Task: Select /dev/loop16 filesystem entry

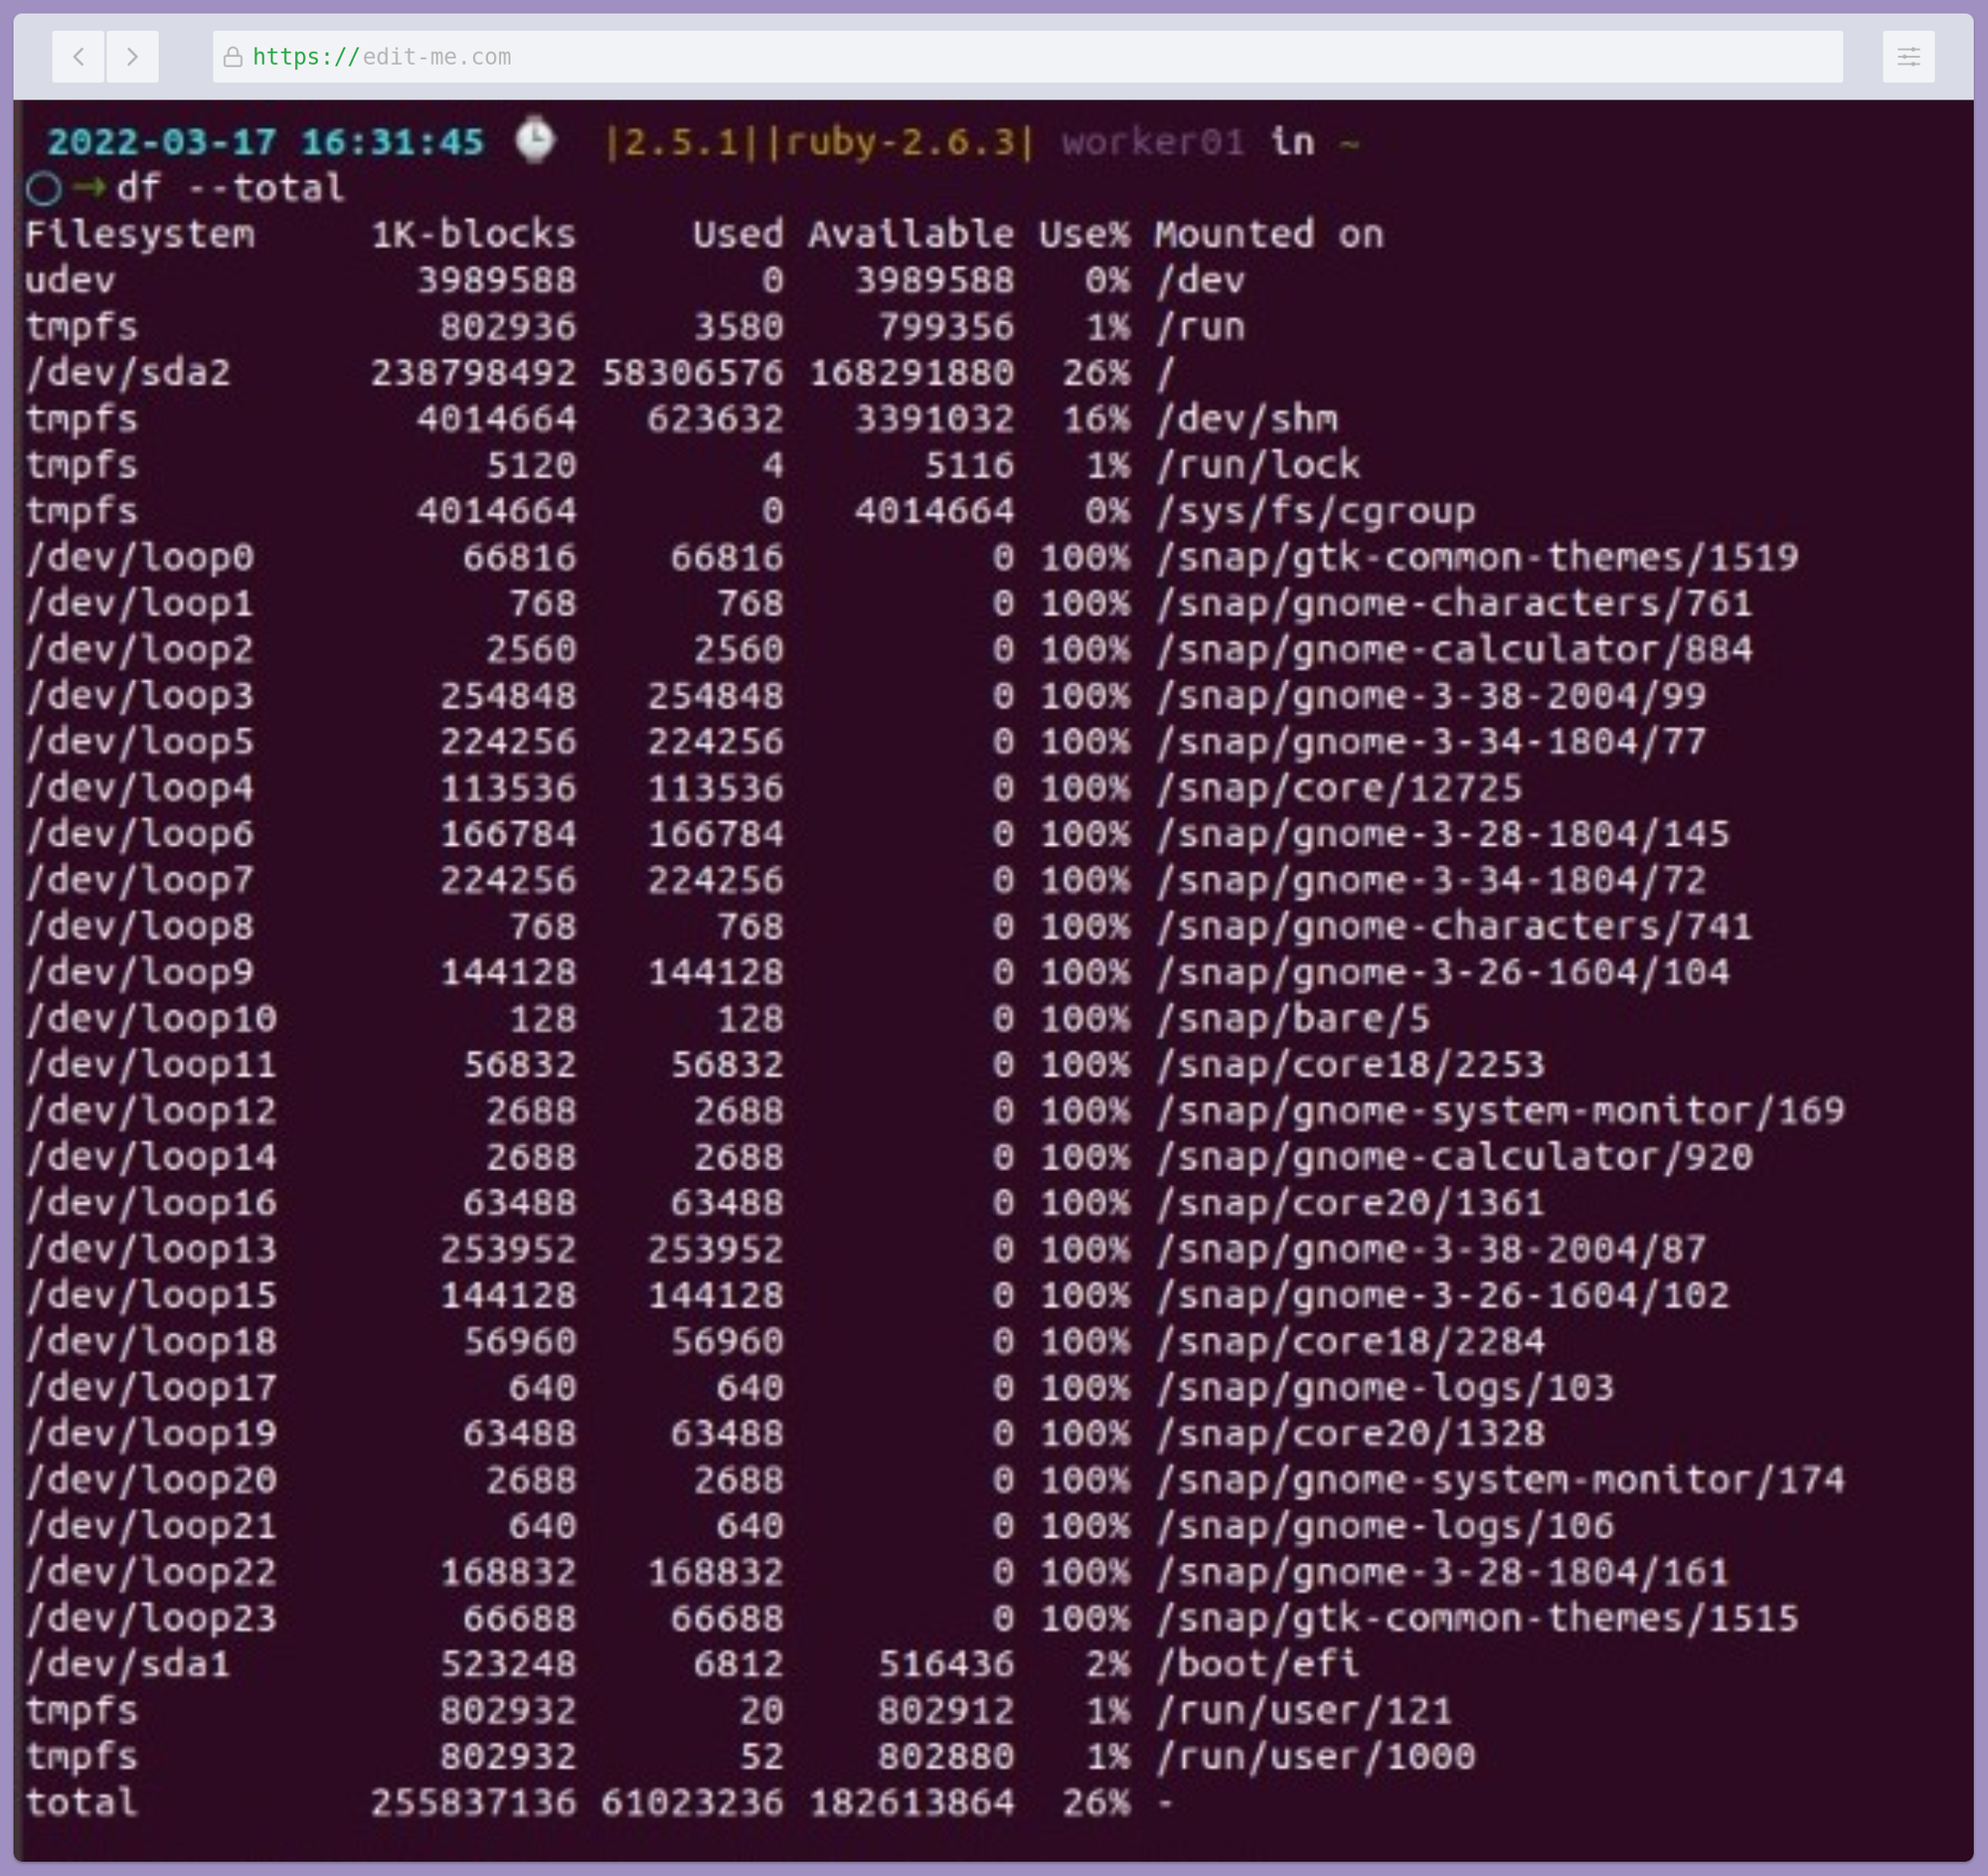Action: 151,1203
